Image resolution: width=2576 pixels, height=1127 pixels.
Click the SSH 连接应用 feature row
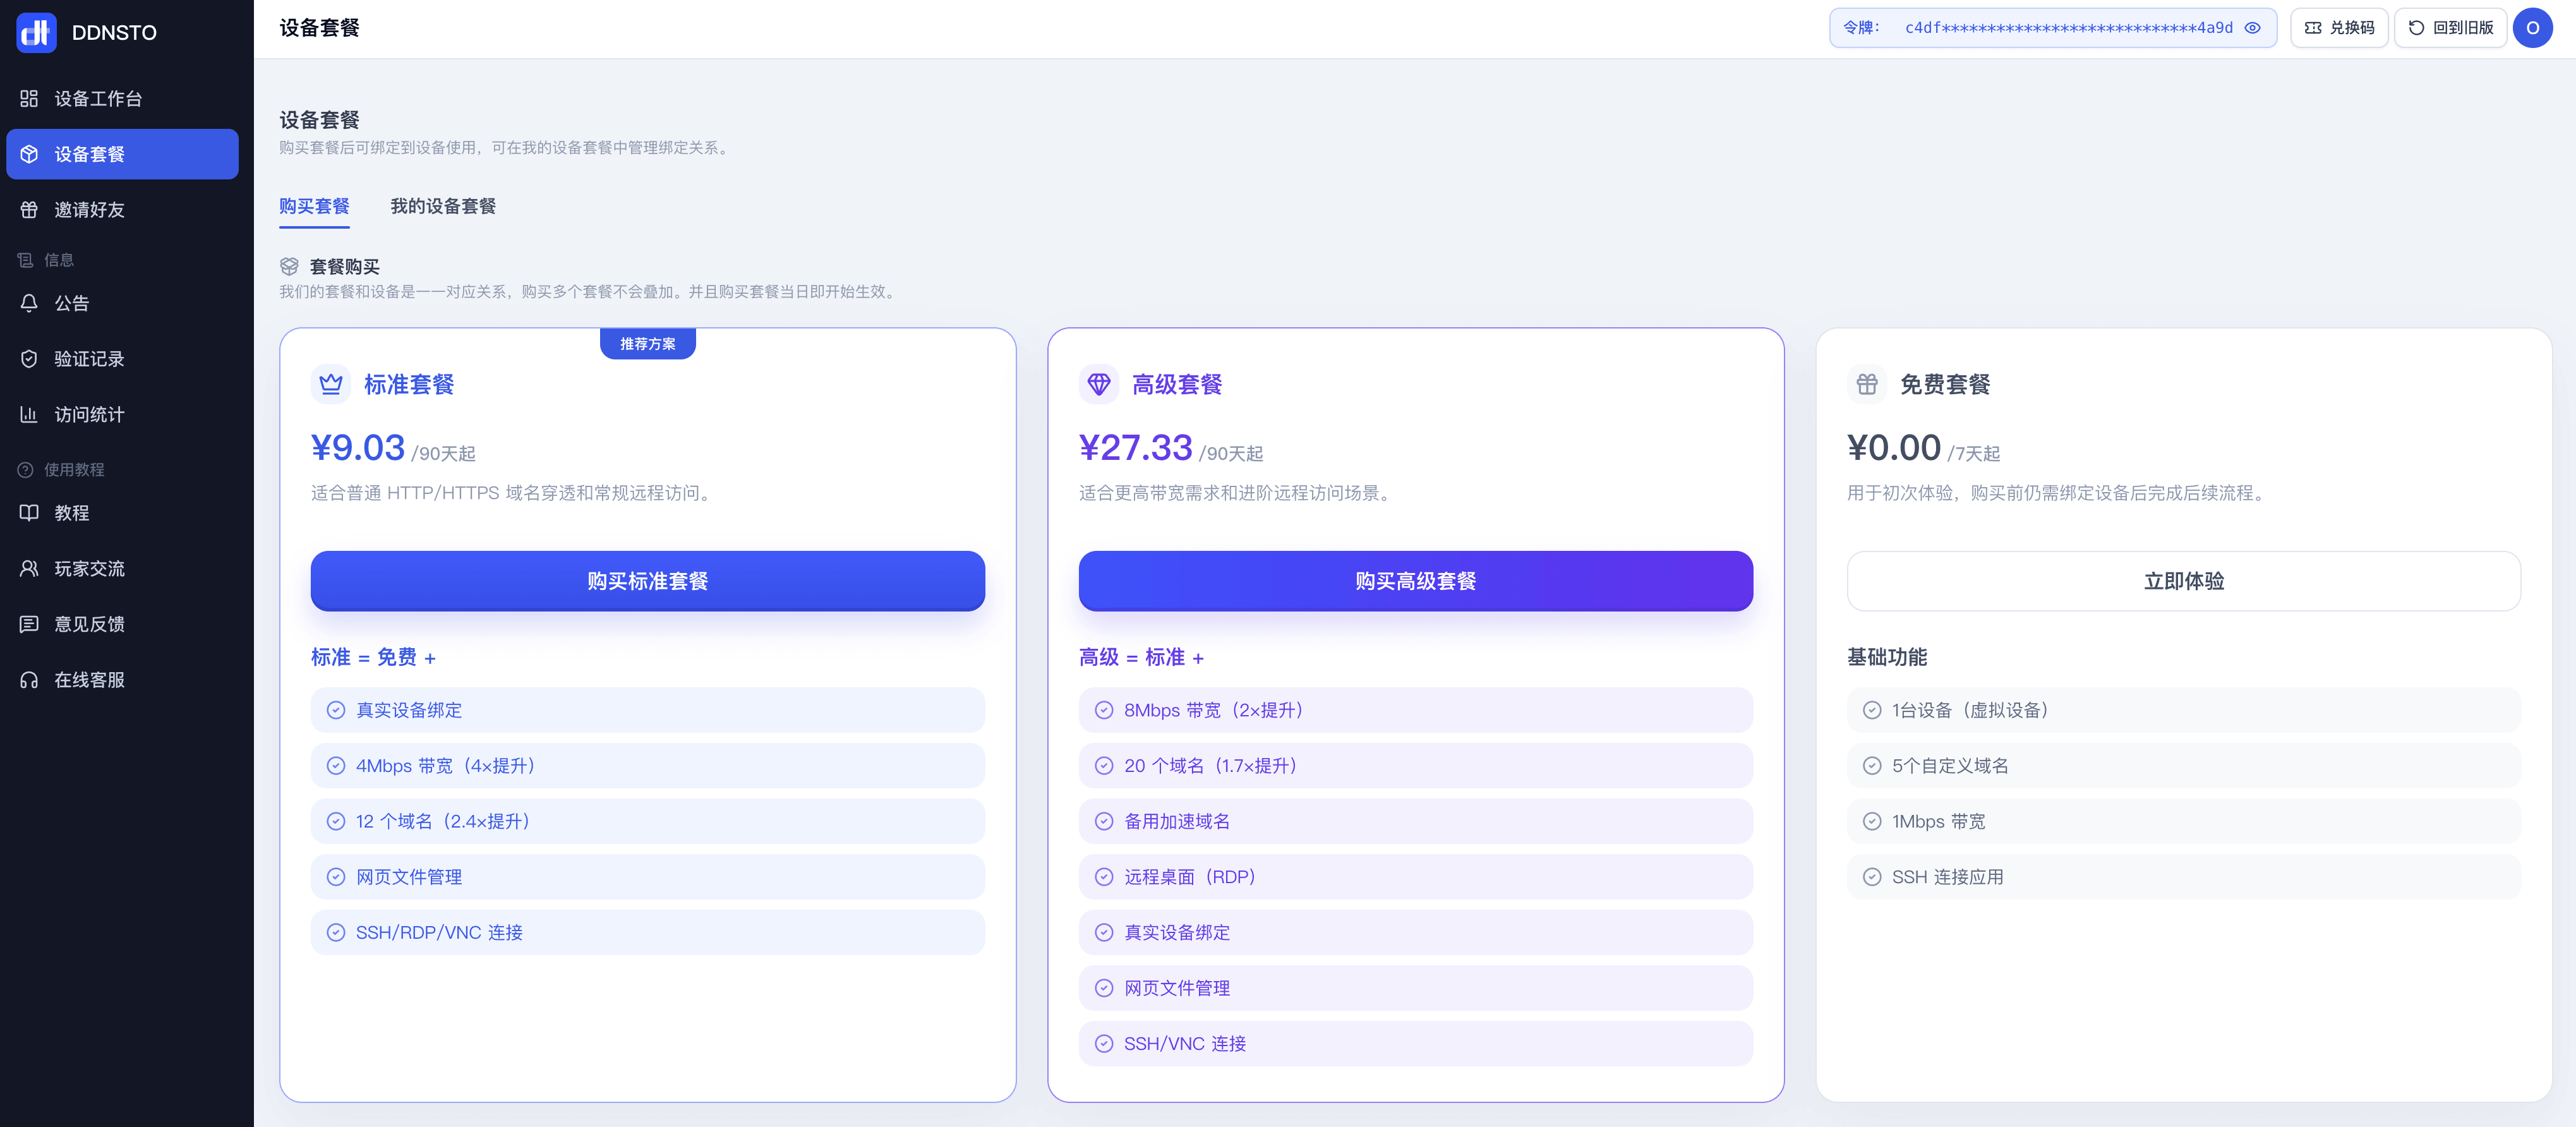tap(2183, 877)
